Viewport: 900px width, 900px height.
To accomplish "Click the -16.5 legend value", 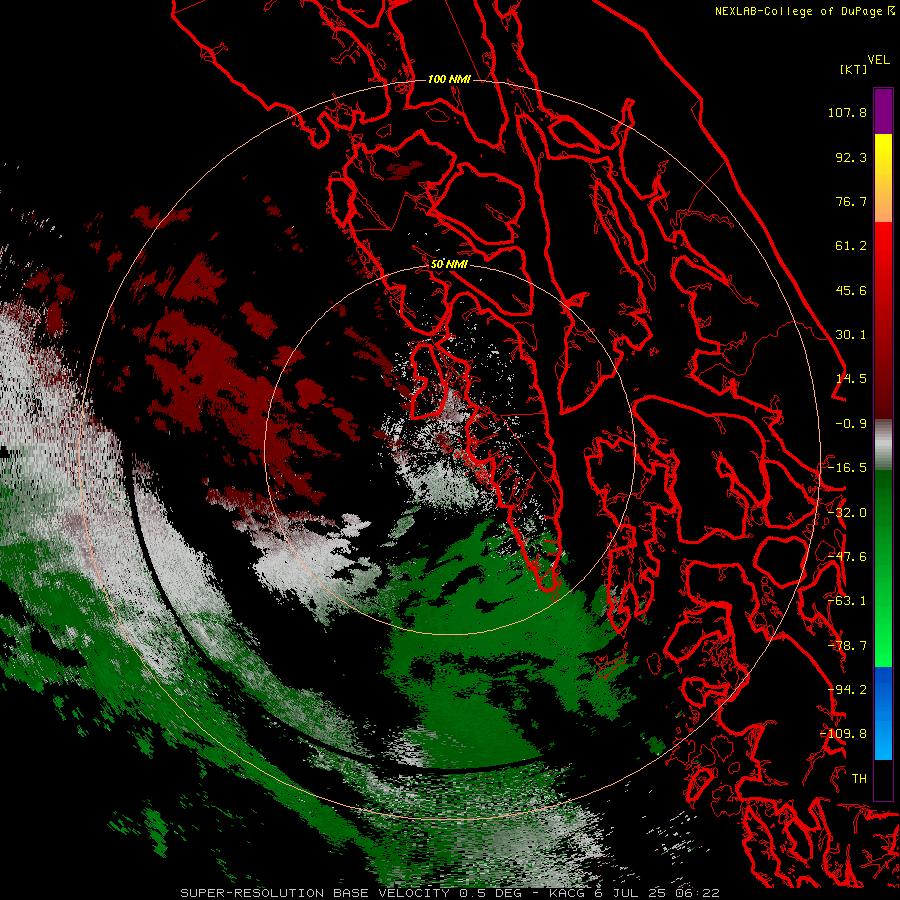I will tap(847, 468).
